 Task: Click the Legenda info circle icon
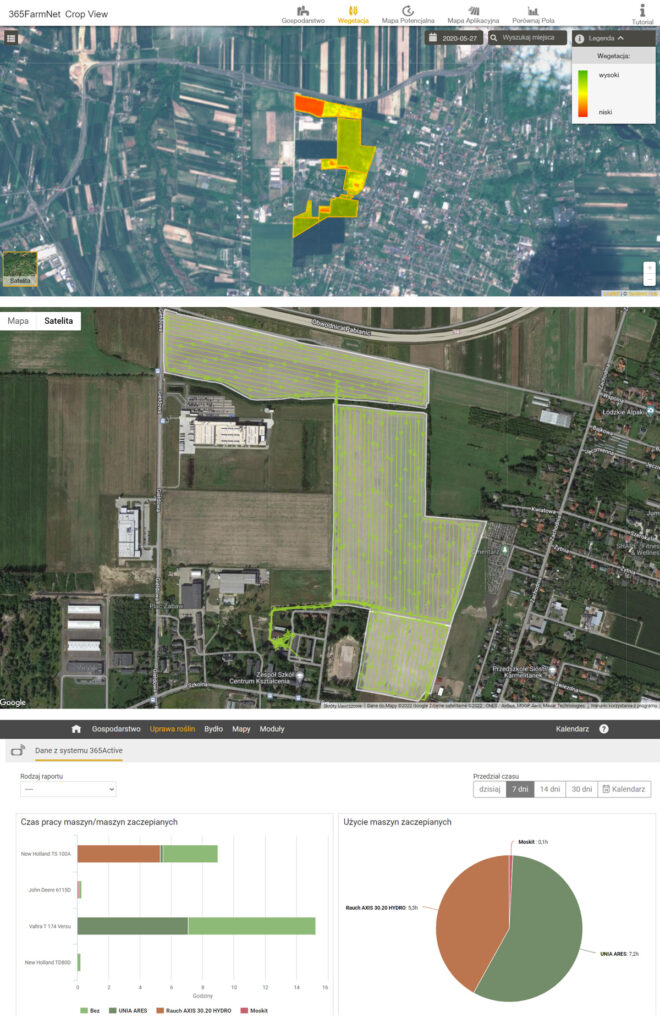pyautogui.click(x=579, y=39)
